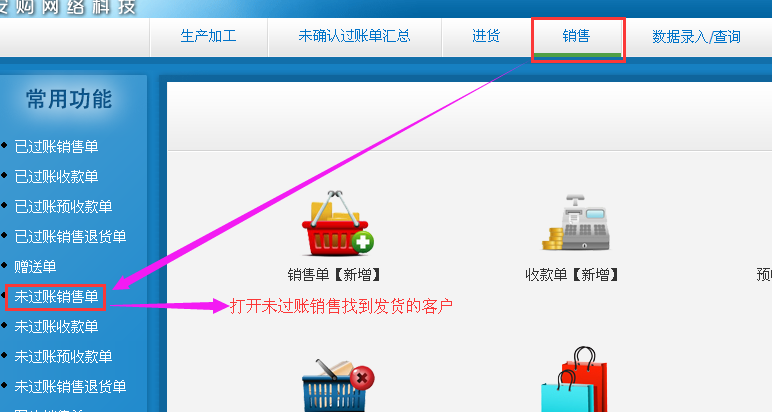Open the highlighted 未过账销售单 entry

(x=57, y=297)
